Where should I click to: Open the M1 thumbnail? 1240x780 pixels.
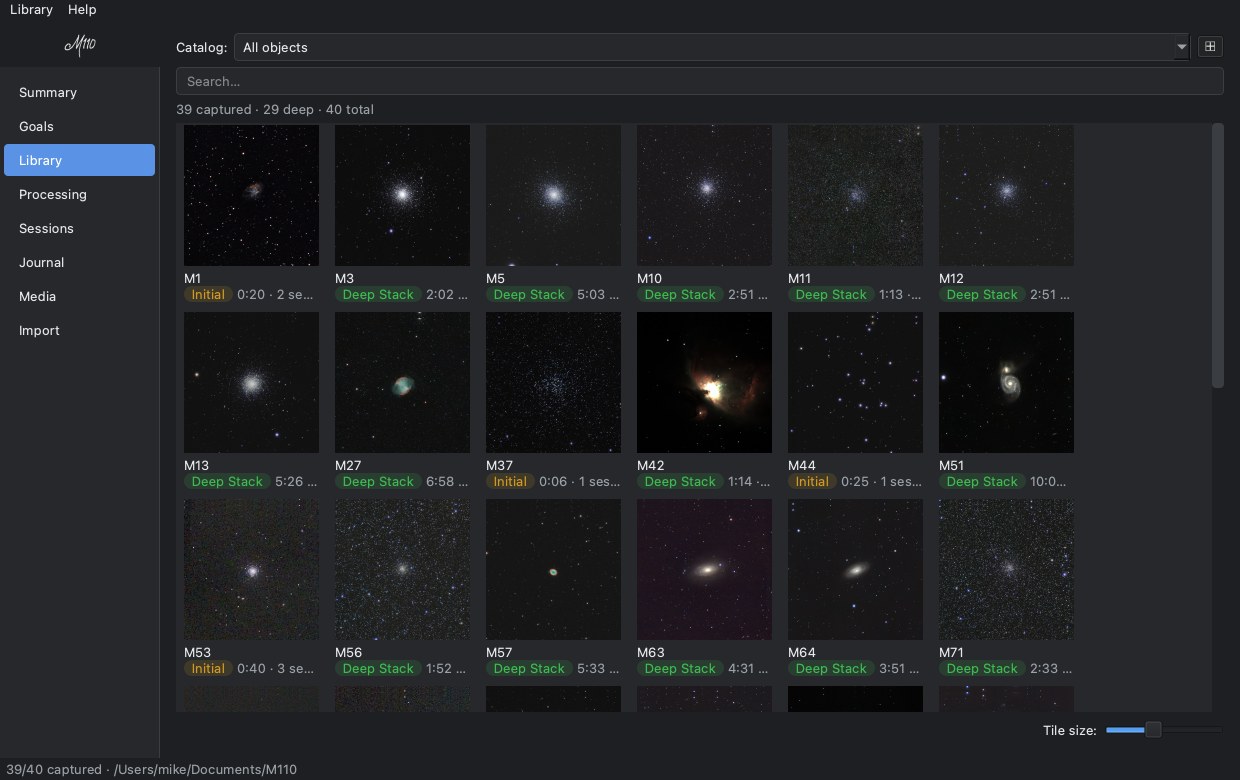point(251,195)
